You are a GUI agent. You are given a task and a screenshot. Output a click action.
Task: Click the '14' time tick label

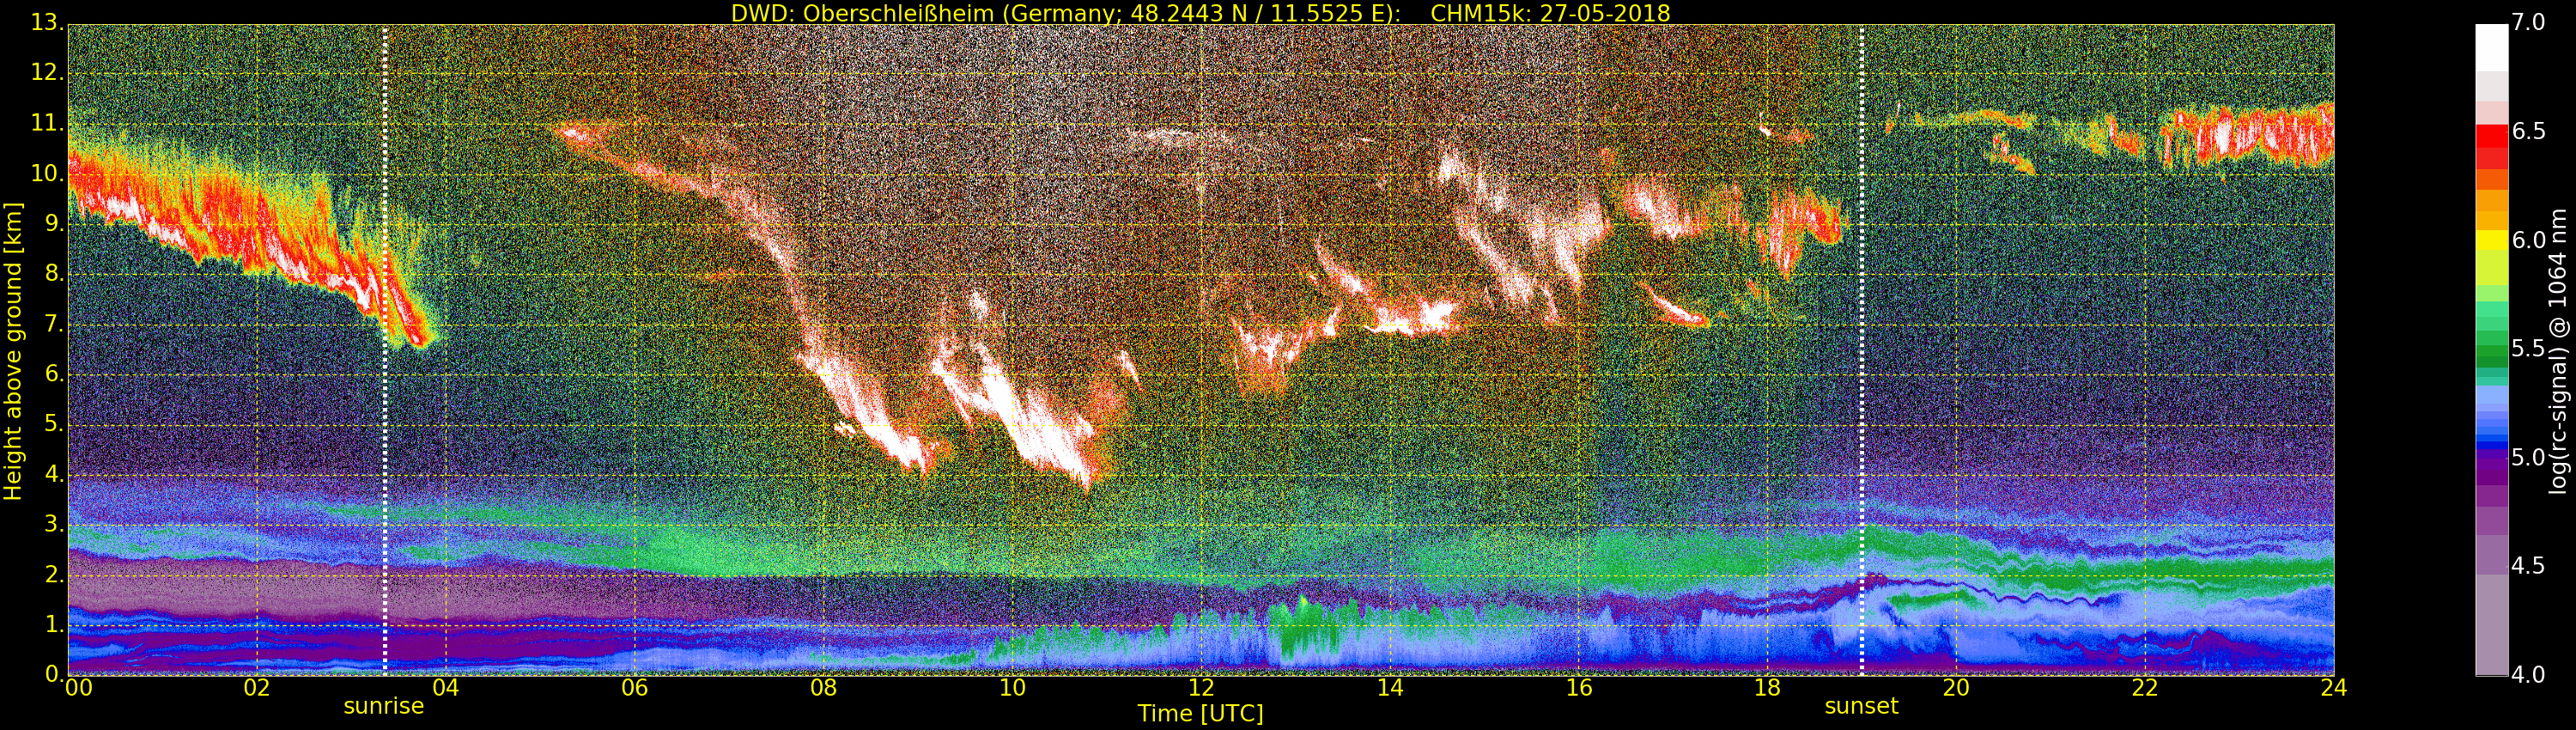point(1390,688)
